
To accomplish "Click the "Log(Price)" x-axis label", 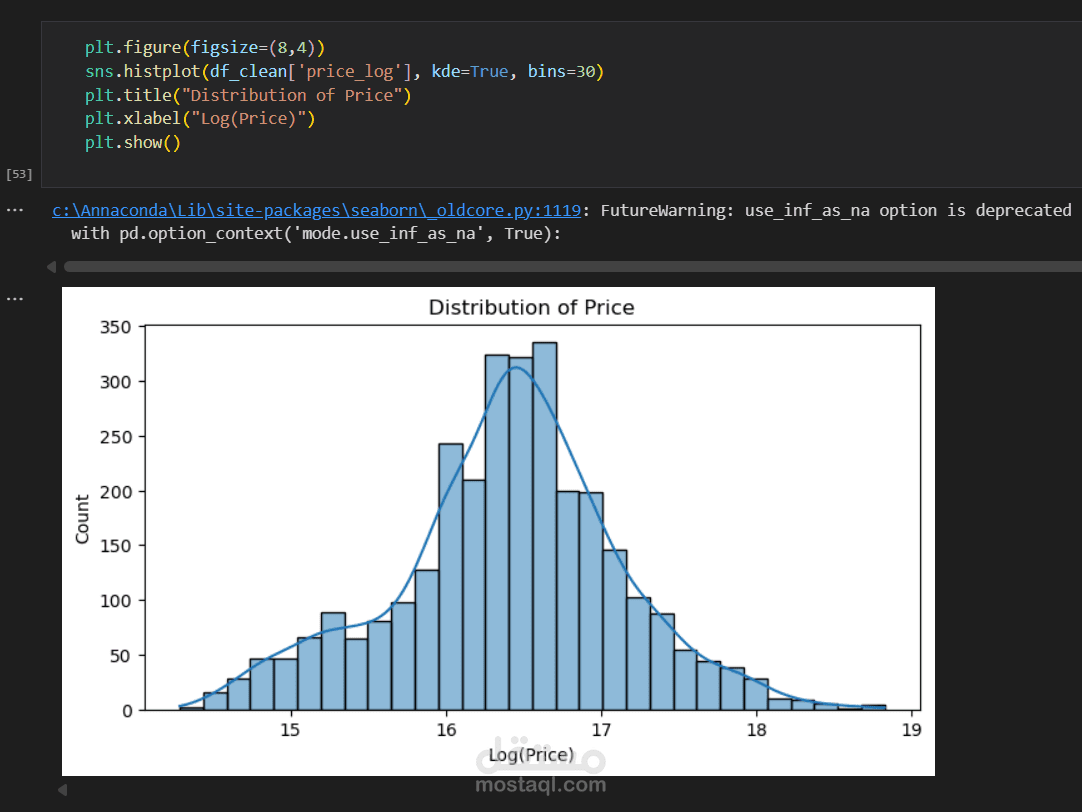I will click(x=531, y=755).
